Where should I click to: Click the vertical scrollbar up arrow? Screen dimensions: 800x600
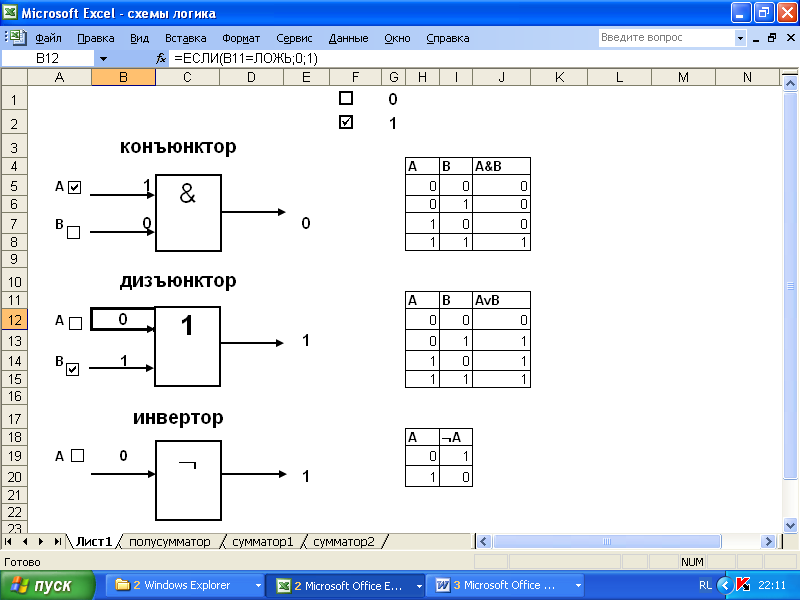(x=790, y=83)
